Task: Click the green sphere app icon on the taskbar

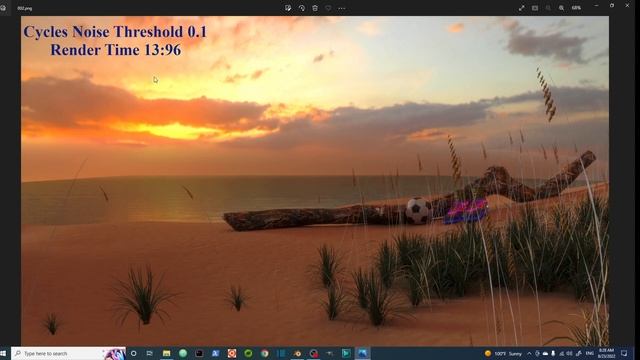Action: tap(183, 353)
